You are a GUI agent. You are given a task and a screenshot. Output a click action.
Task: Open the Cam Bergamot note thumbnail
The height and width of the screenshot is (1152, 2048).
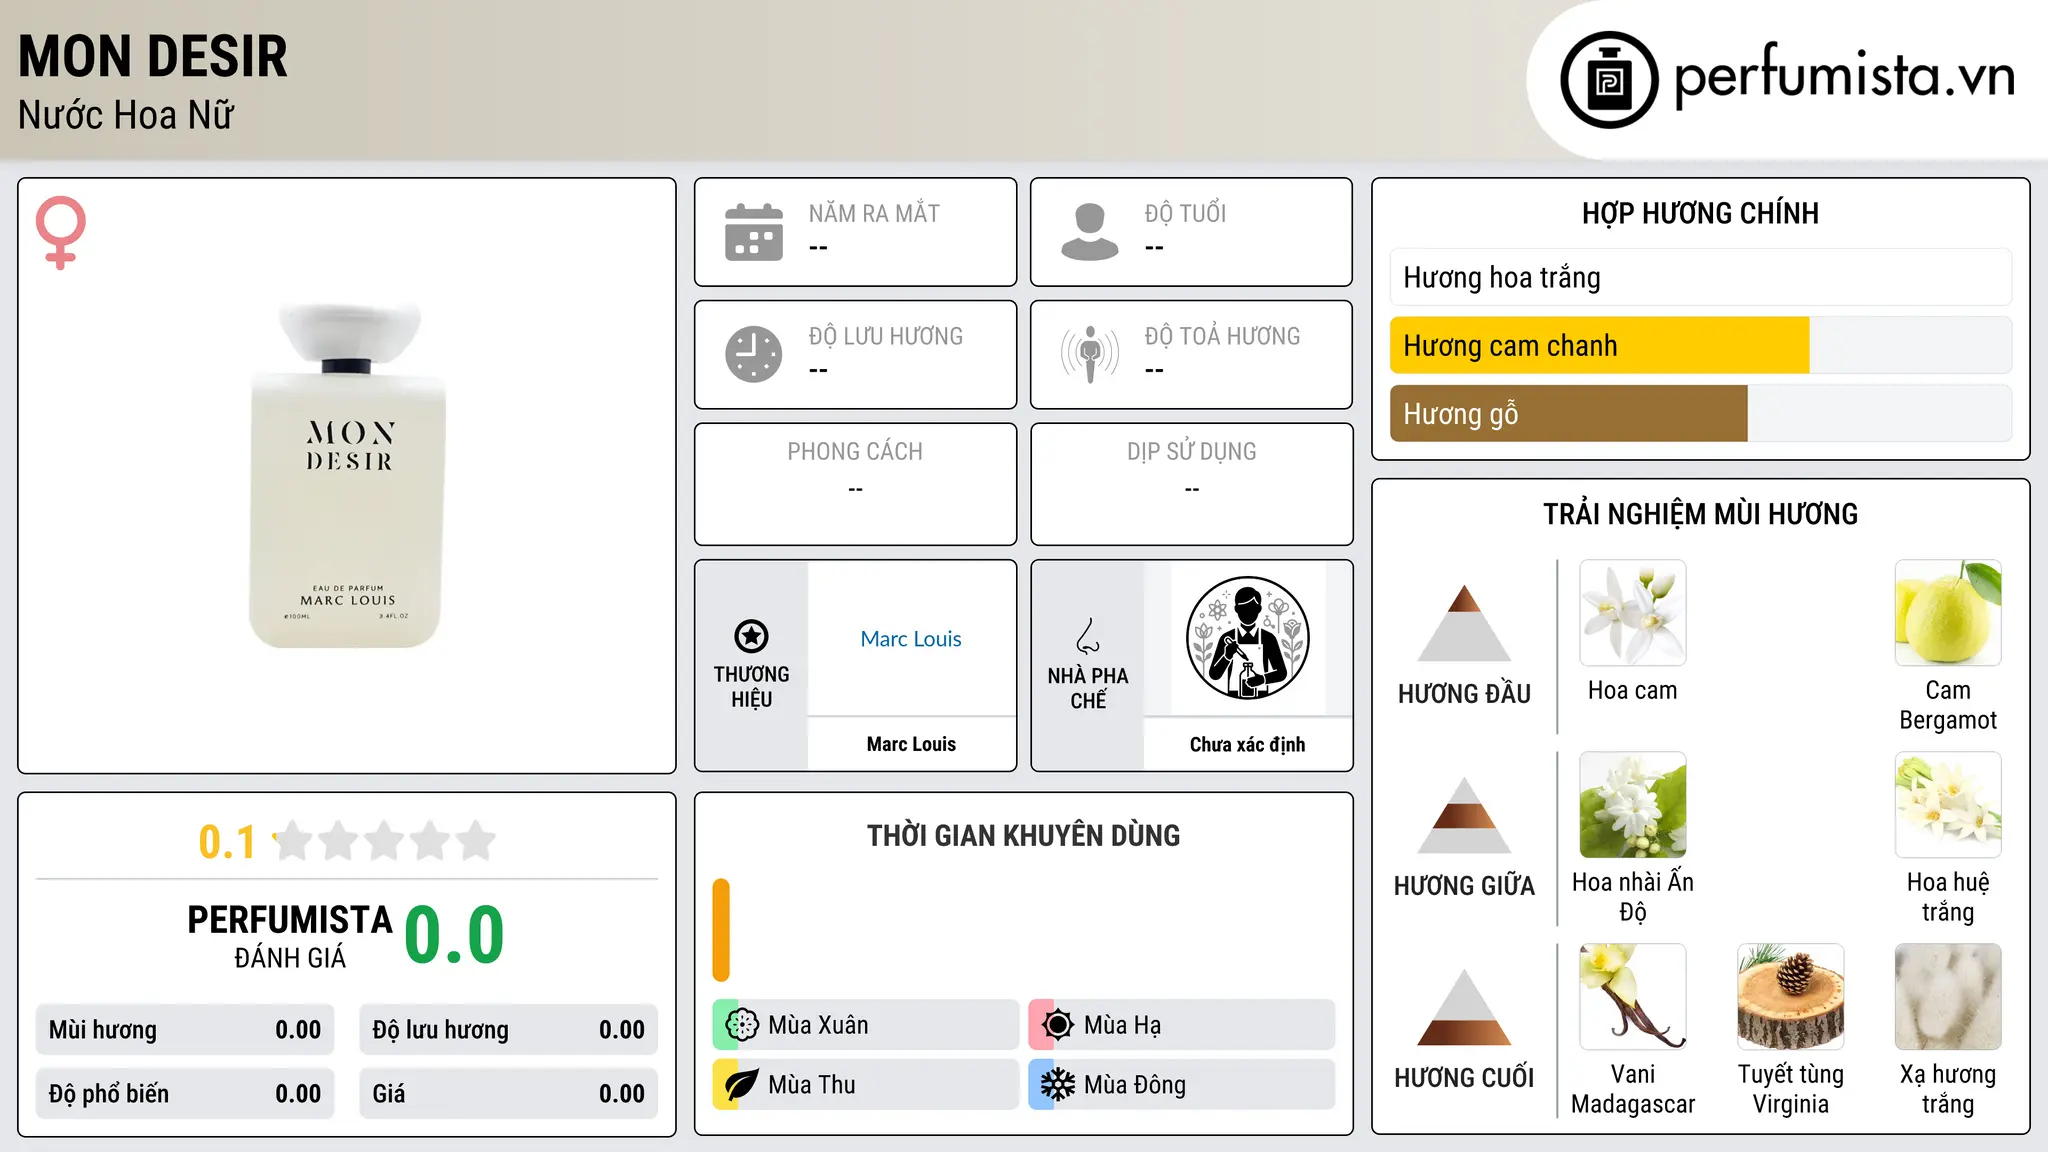[x=1948, y=612]
